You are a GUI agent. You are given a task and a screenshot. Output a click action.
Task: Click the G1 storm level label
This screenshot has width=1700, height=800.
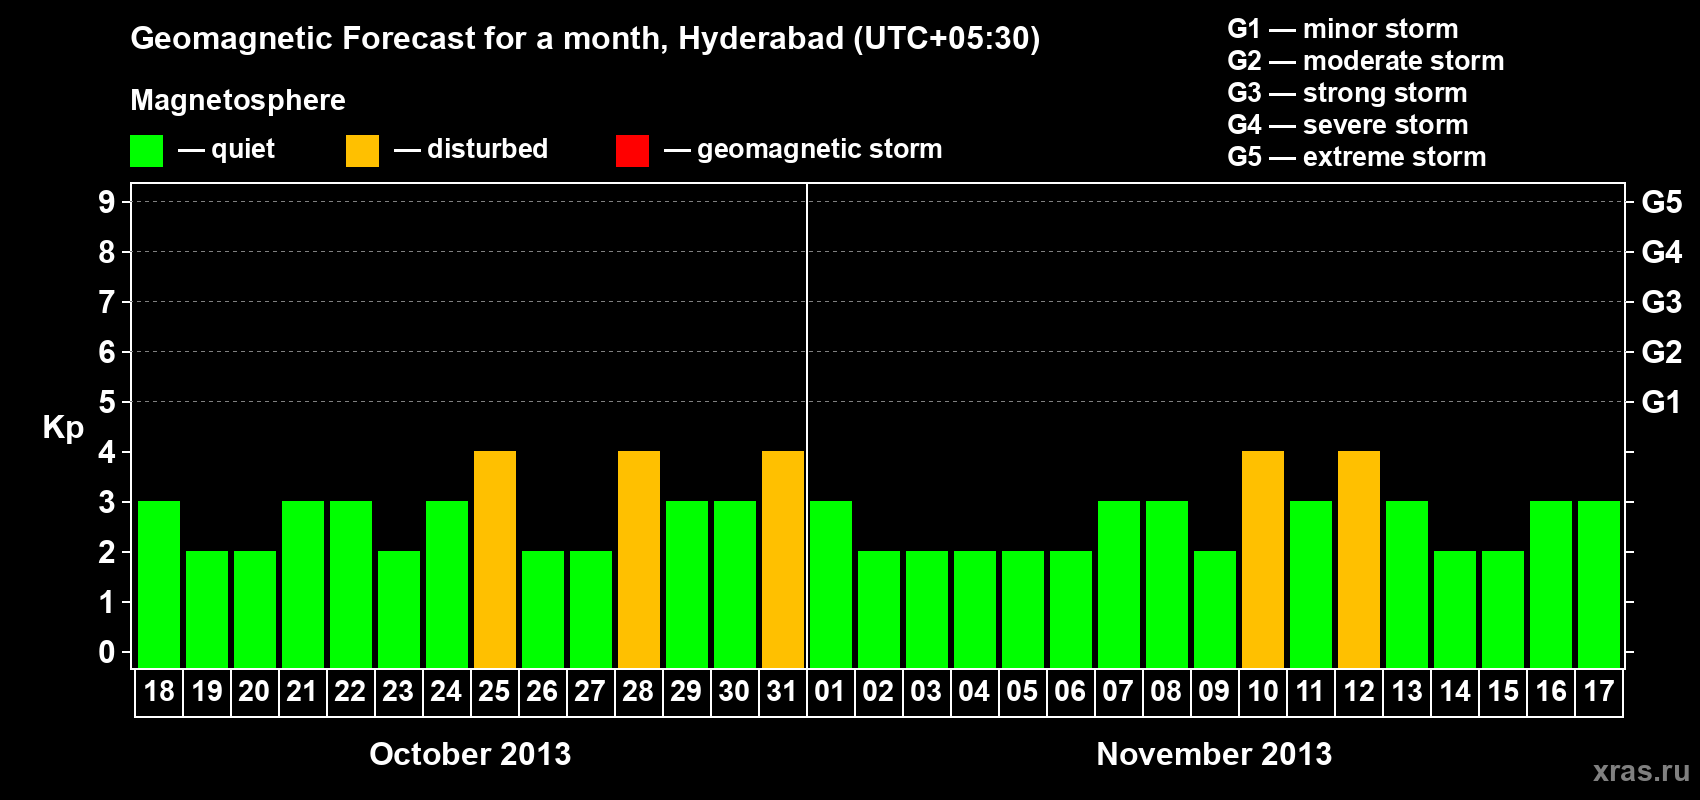click(x=1661, y=402)
